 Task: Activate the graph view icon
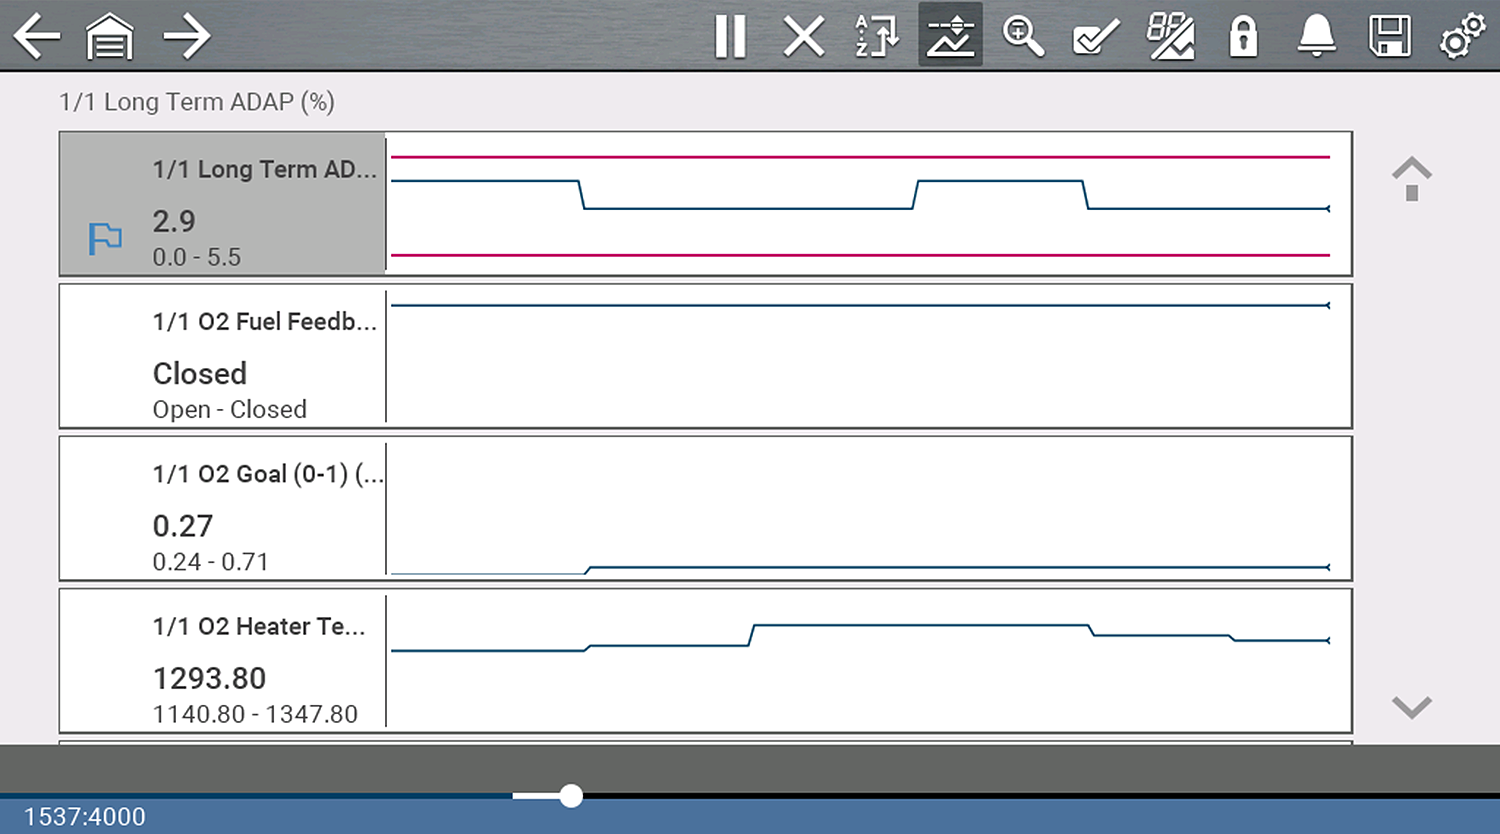949,35
